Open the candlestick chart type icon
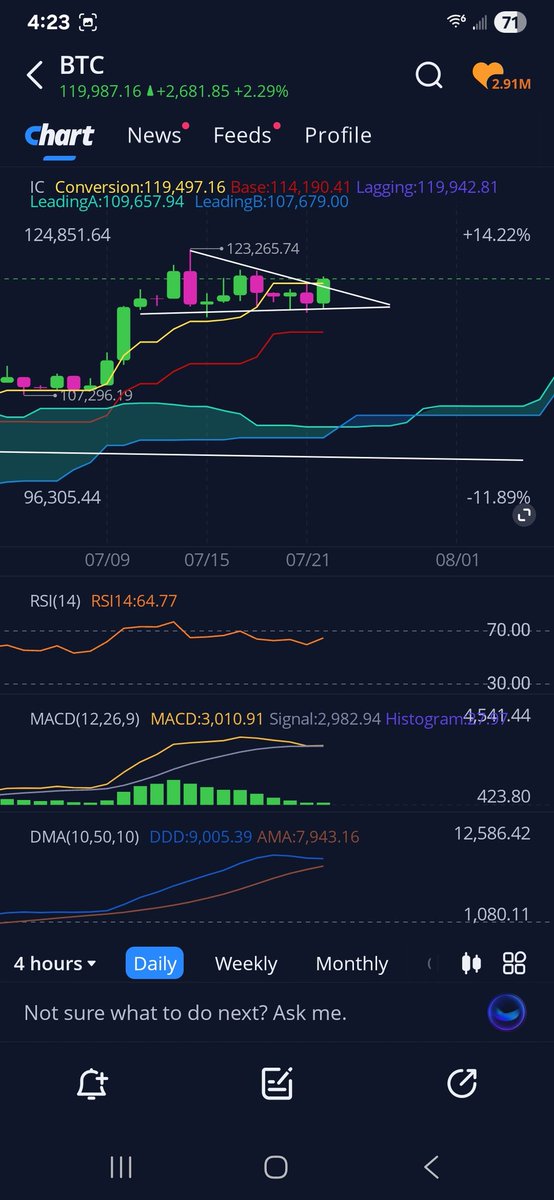 471,963
